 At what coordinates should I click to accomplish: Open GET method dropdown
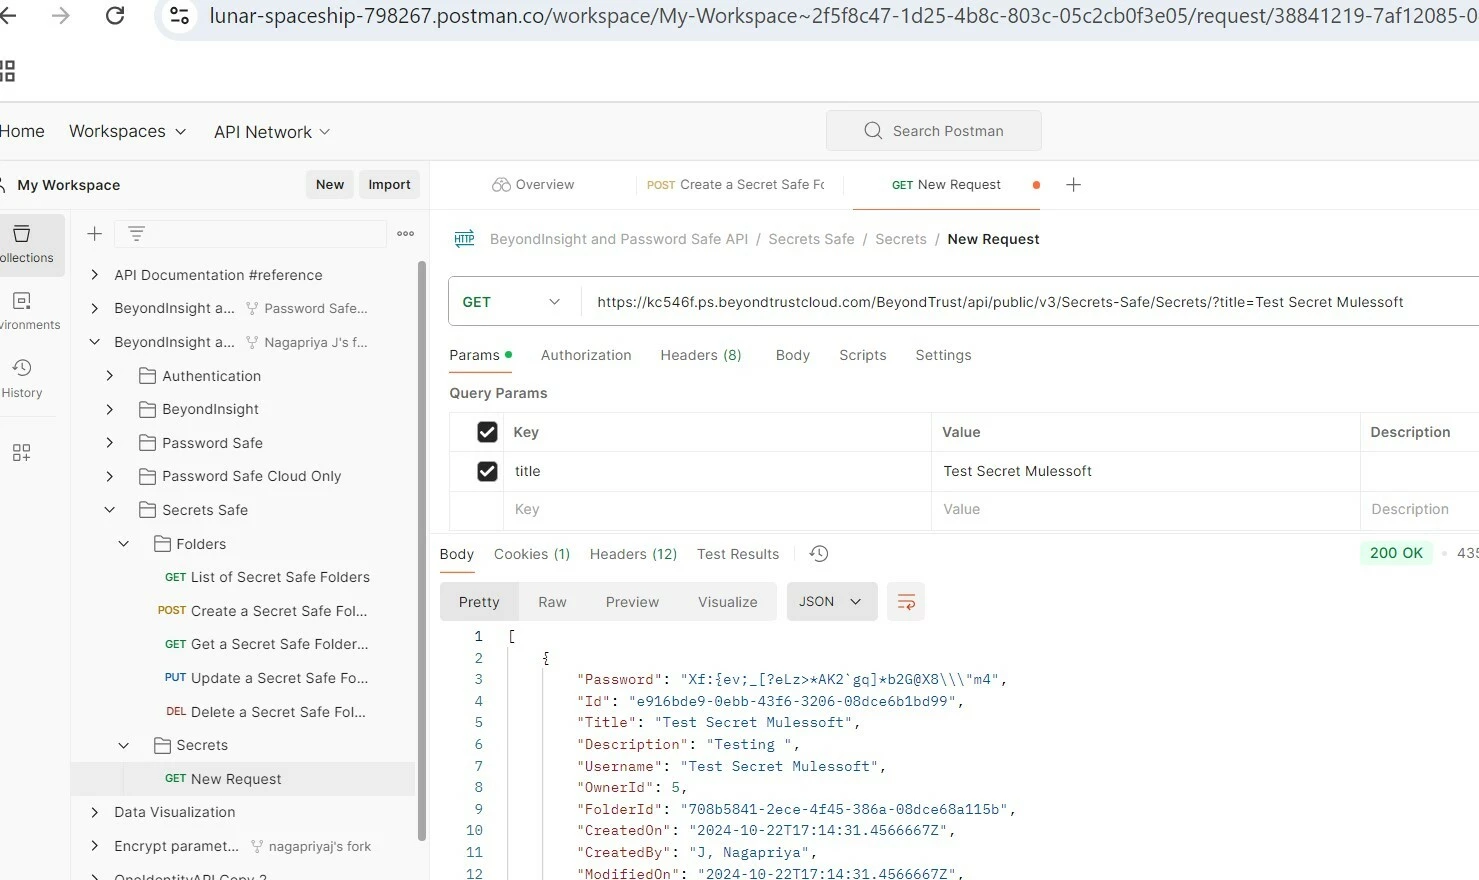tap(514, 302)
